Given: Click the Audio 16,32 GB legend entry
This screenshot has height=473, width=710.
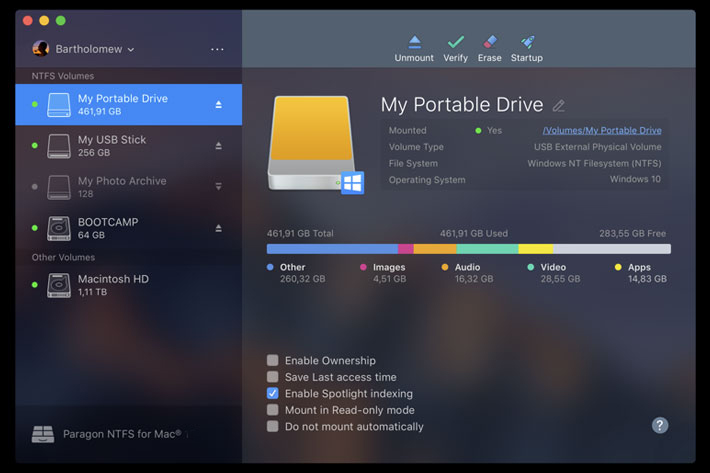Looking at the screenshot, I should tap(467, 273).
